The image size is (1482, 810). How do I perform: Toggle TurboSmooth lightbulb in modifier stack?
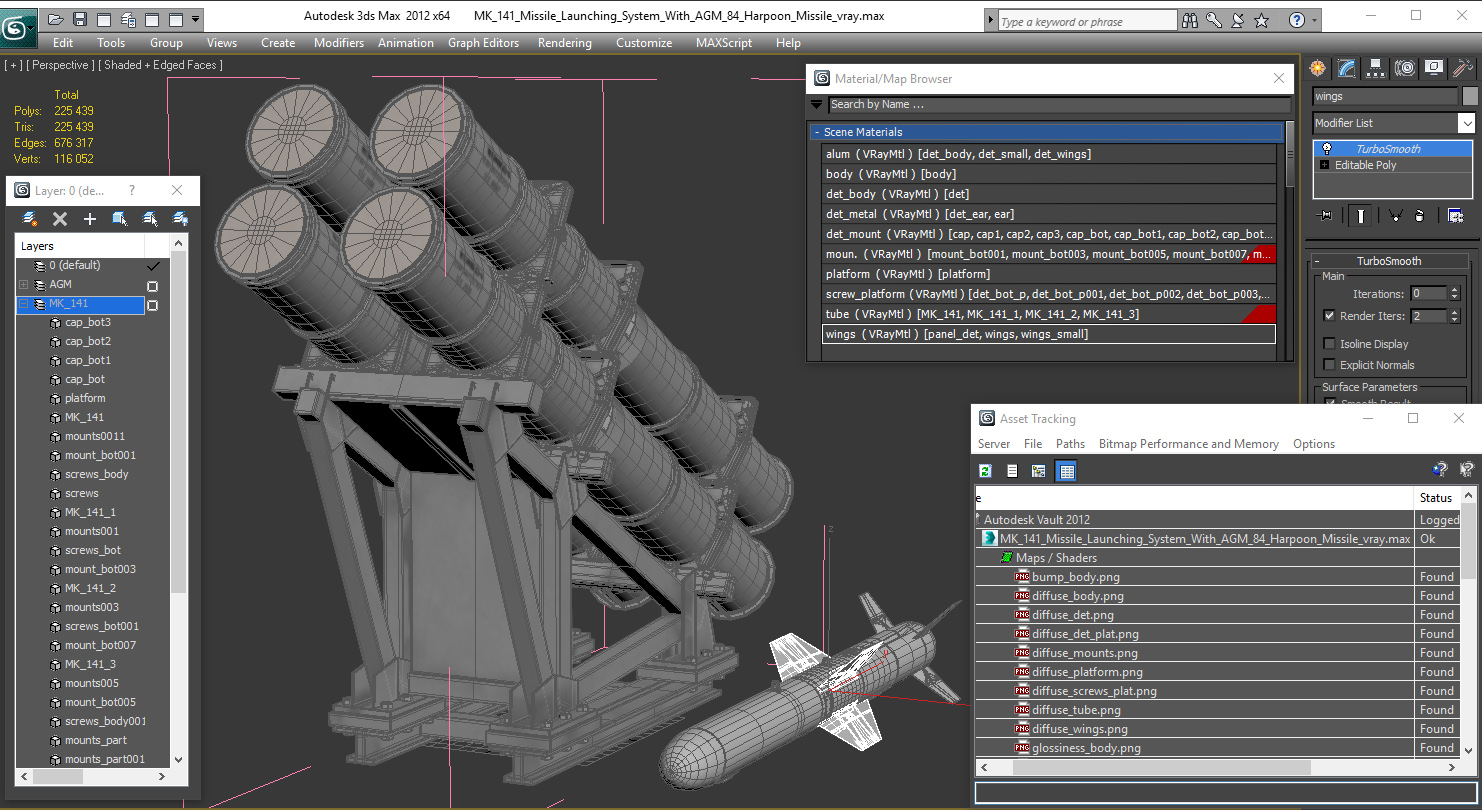click(x=1326, y=149)
